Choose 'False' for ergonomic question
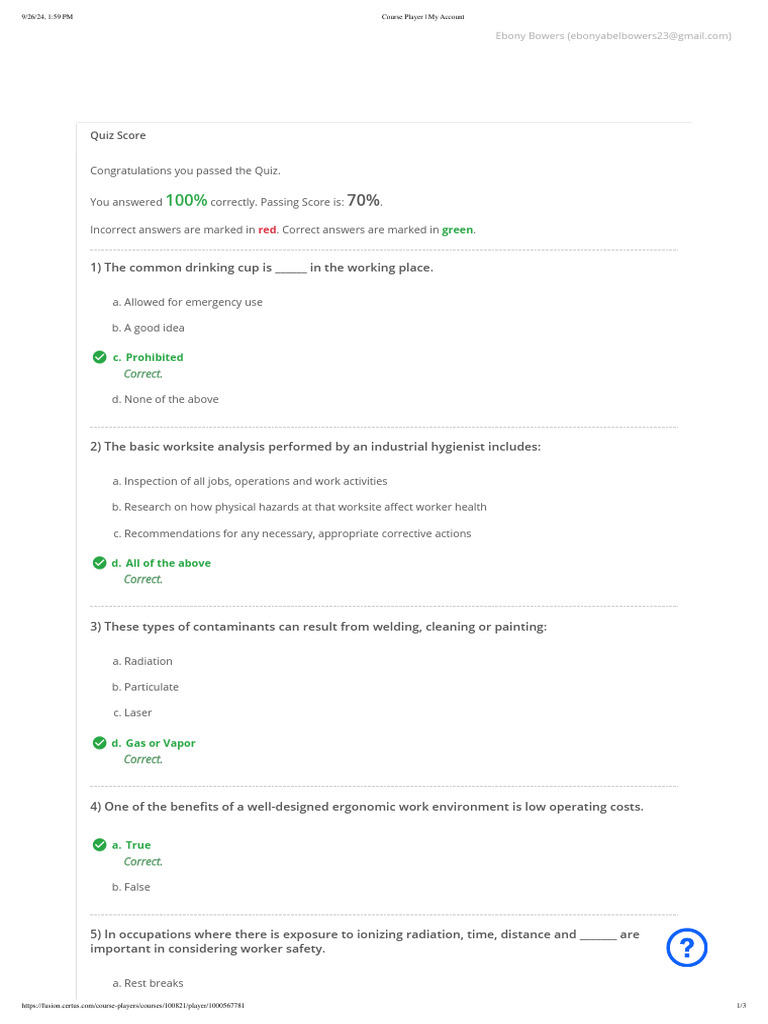Image resolution: width=768 pixels, height=1024 pixels. pyautogui.click(x=131, y=887)
